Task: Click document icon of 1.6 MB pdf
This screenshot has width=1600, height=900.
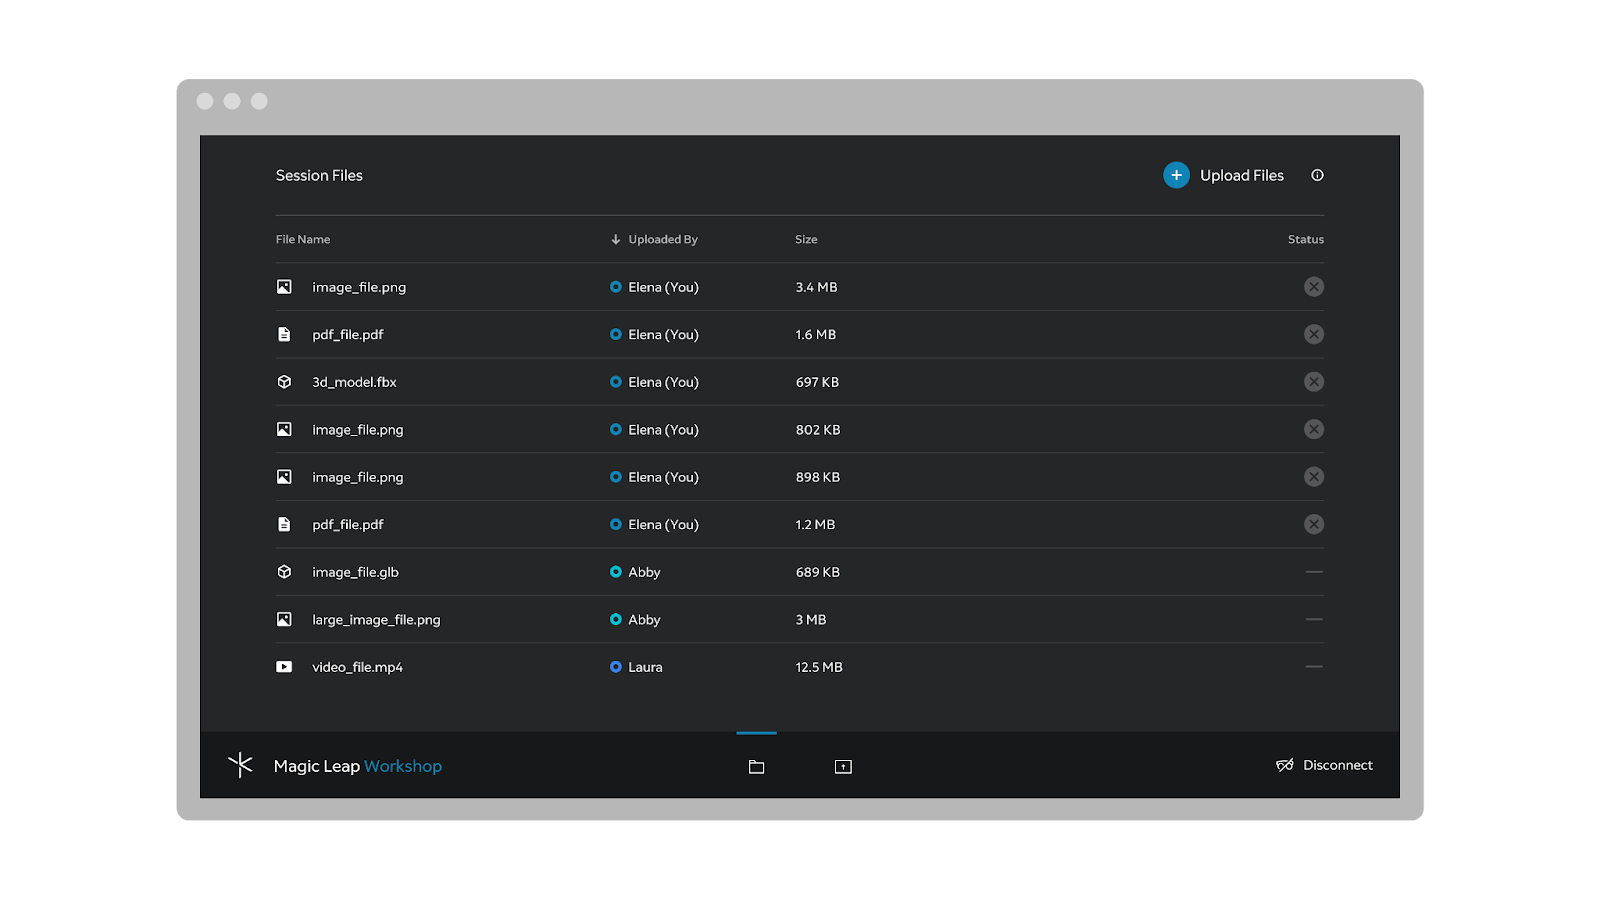Action: point(284,334)
